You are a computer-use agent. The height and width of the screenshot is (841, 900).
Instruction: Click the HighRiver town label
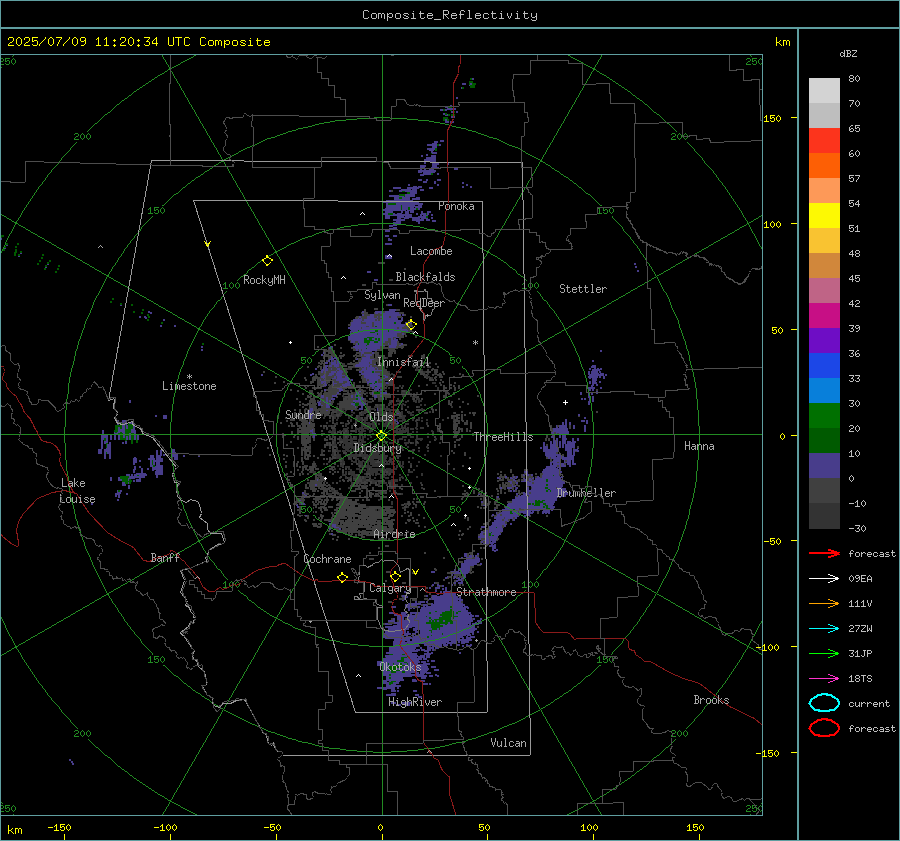[415, 702]
